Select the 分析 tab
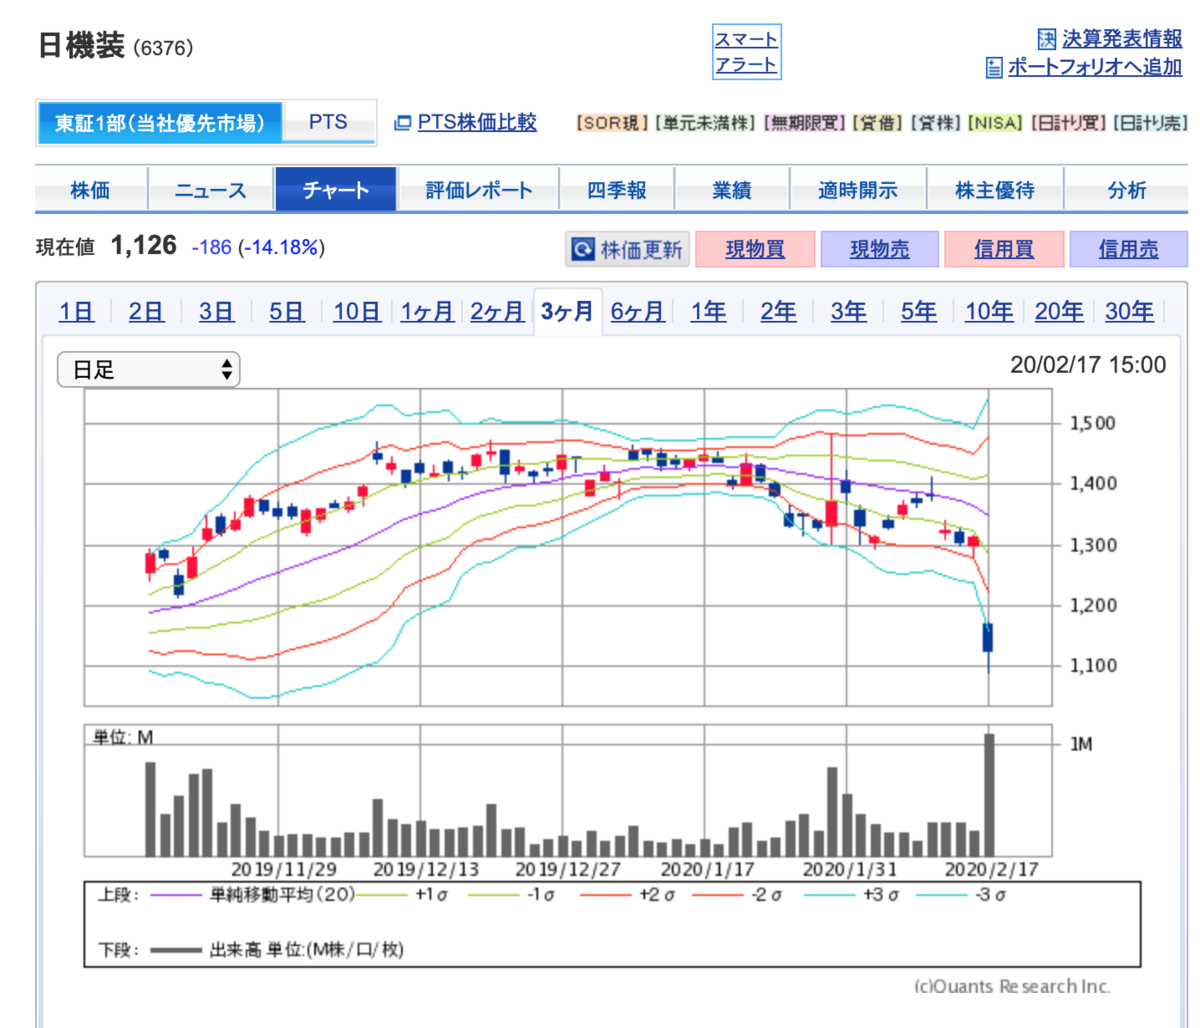Viewport: 1200px width, 1028px height. point(1126,190)
